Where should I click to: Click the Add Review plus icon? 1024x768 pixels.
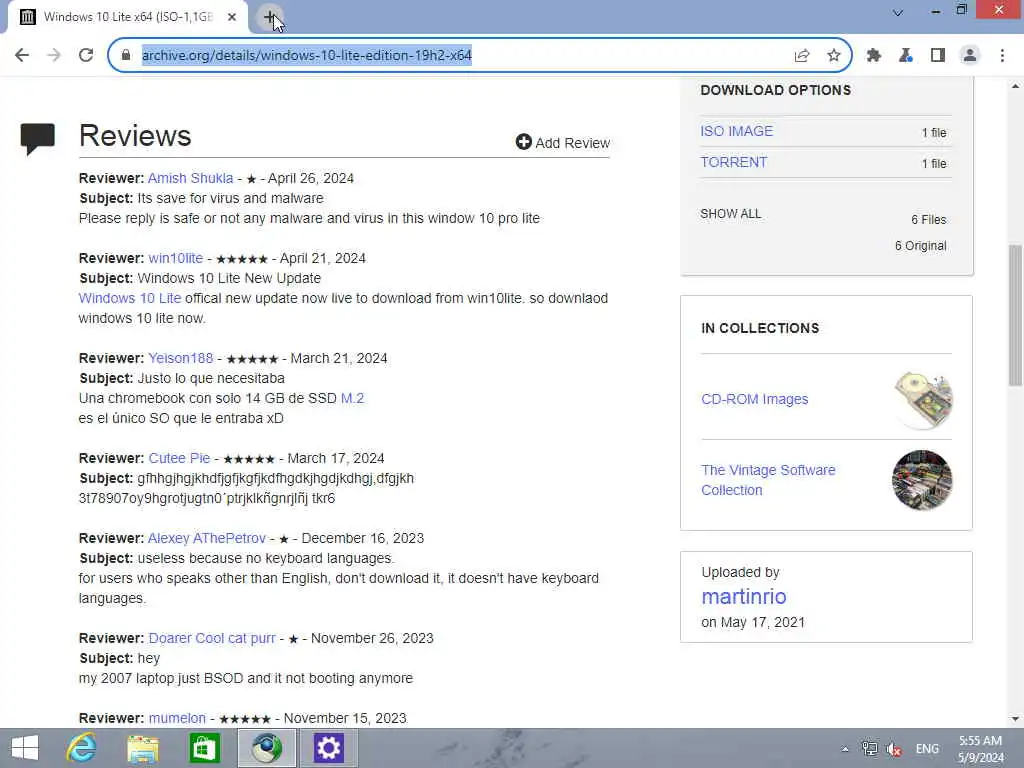coord(523,142)
